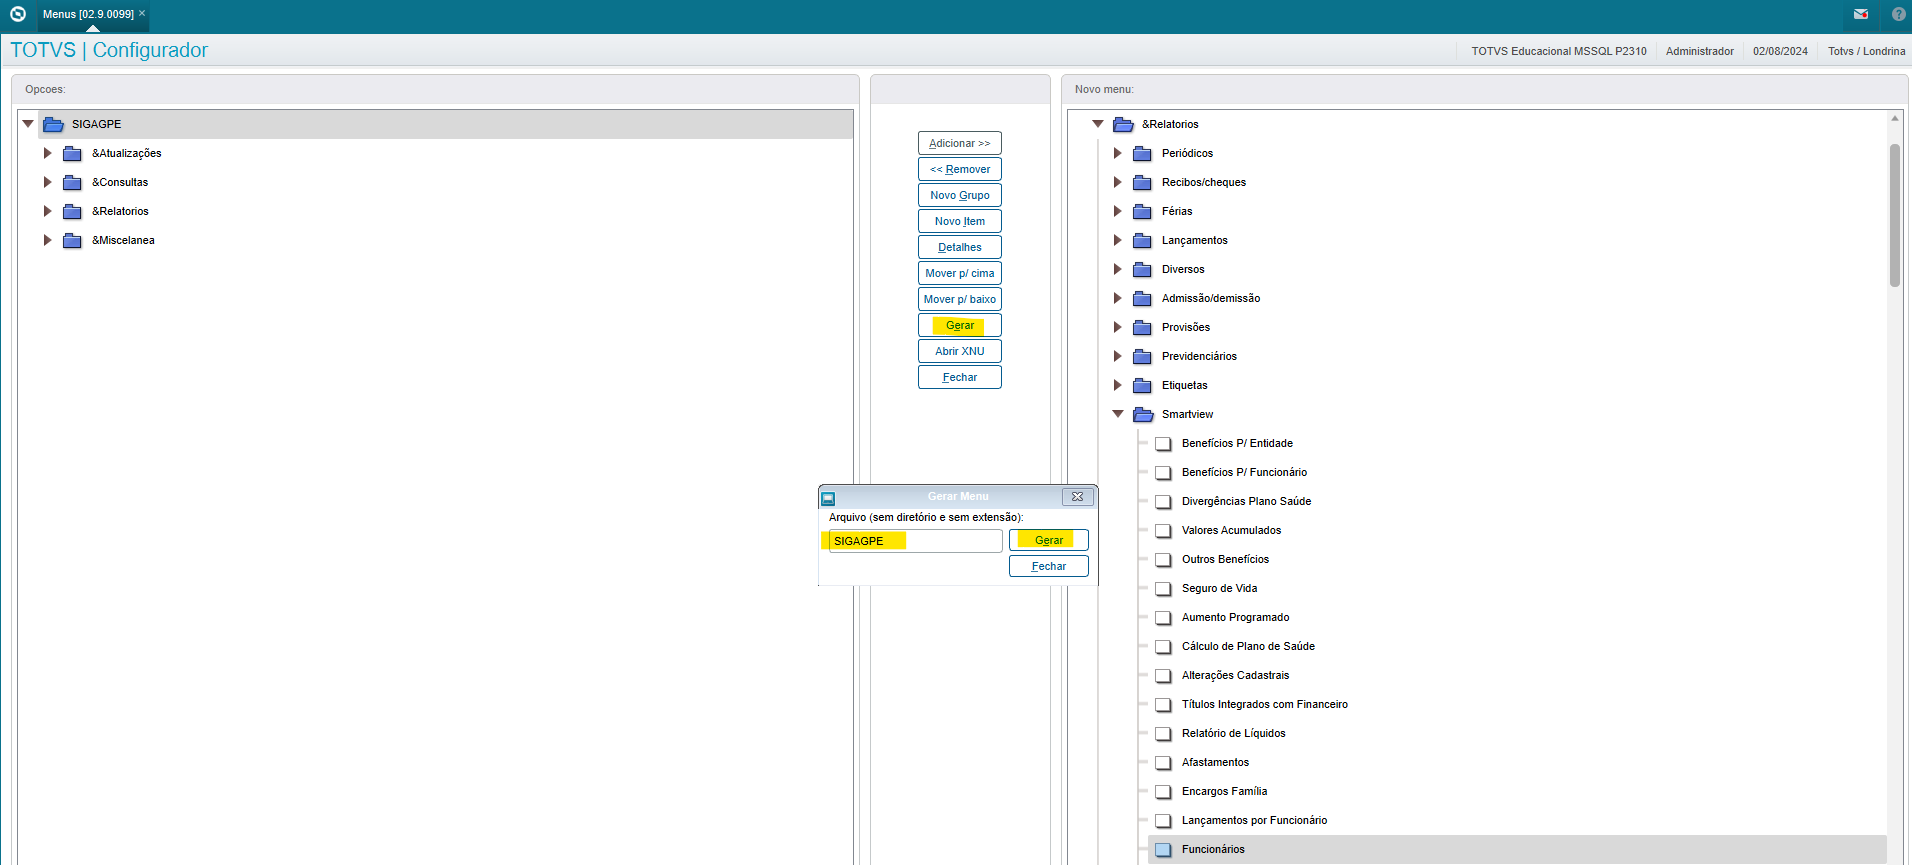Click the TOTVS logo icon in title bar
This screenshot has width=1912, height=865.
(18, 14)
